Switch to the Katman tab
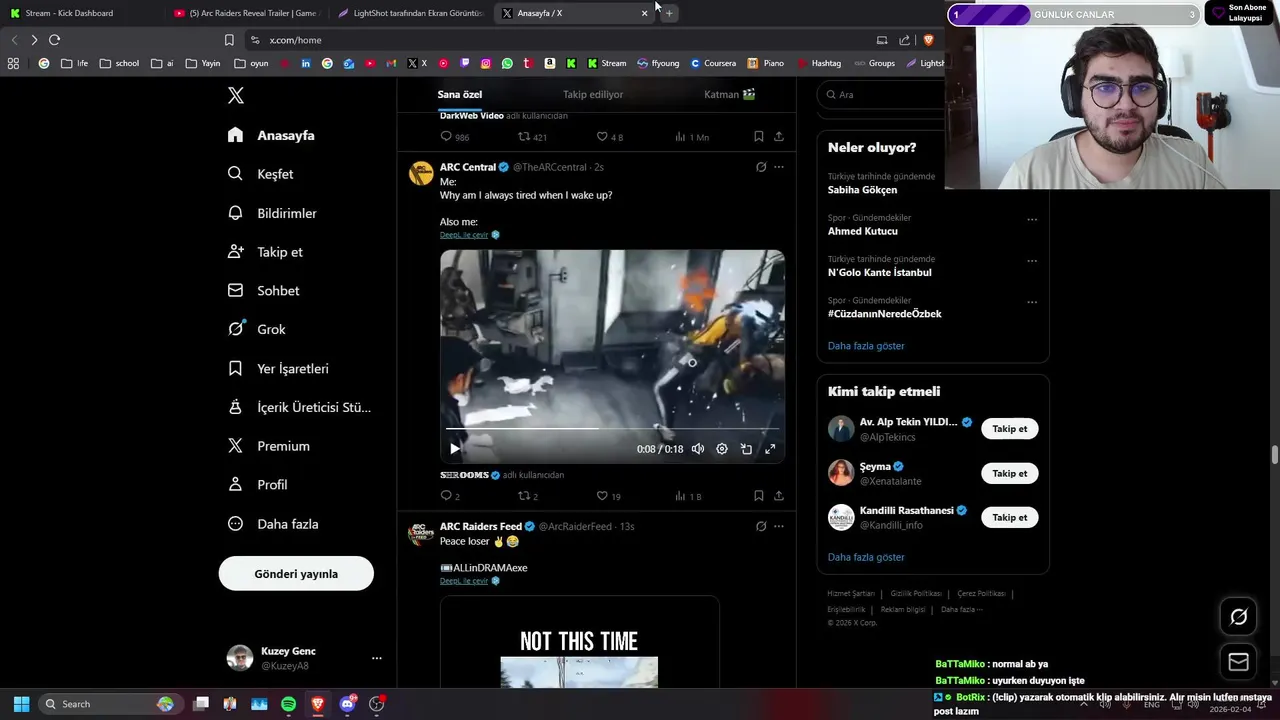Viewport: 1280px width, 720px height. point(729,95)
